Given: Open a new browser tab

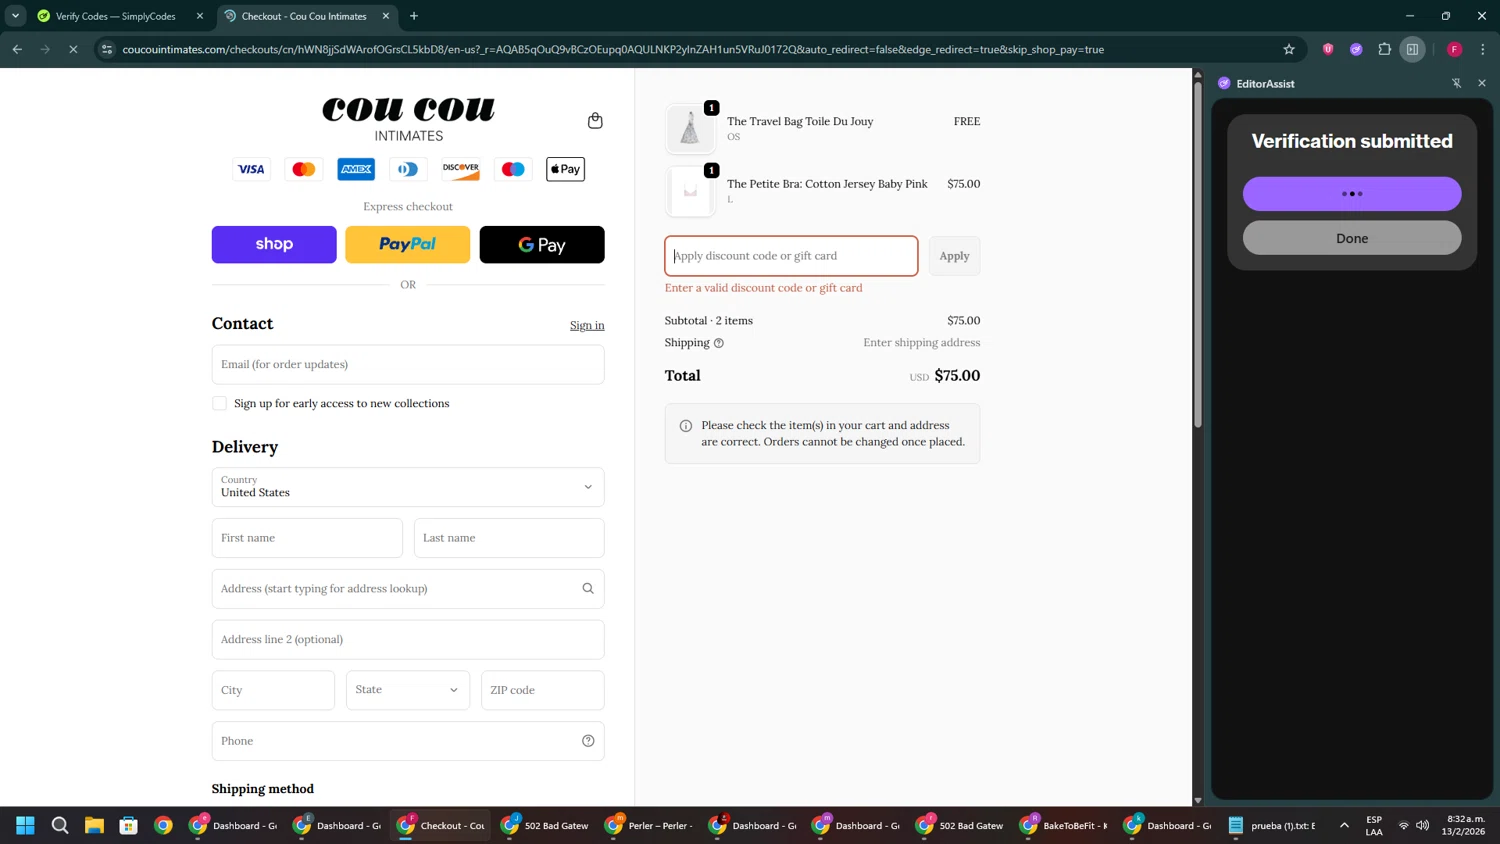Looking at the screenshot, I should (414, 16).
